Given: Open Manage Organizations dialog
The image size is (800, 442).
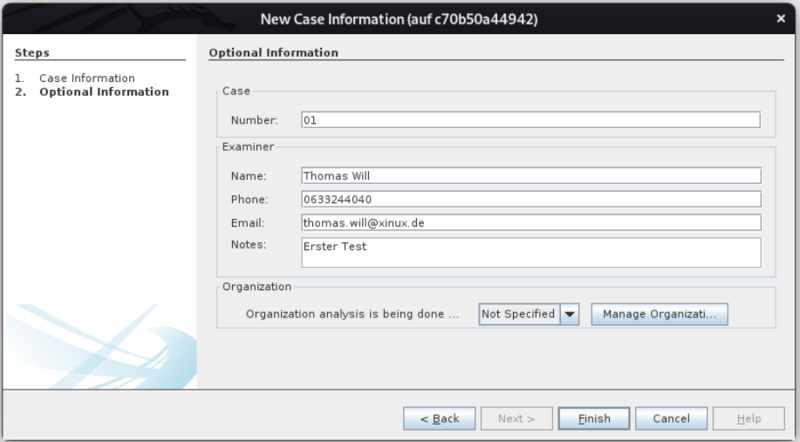Looking at the screenshot, I should click(x=659, y=314).
